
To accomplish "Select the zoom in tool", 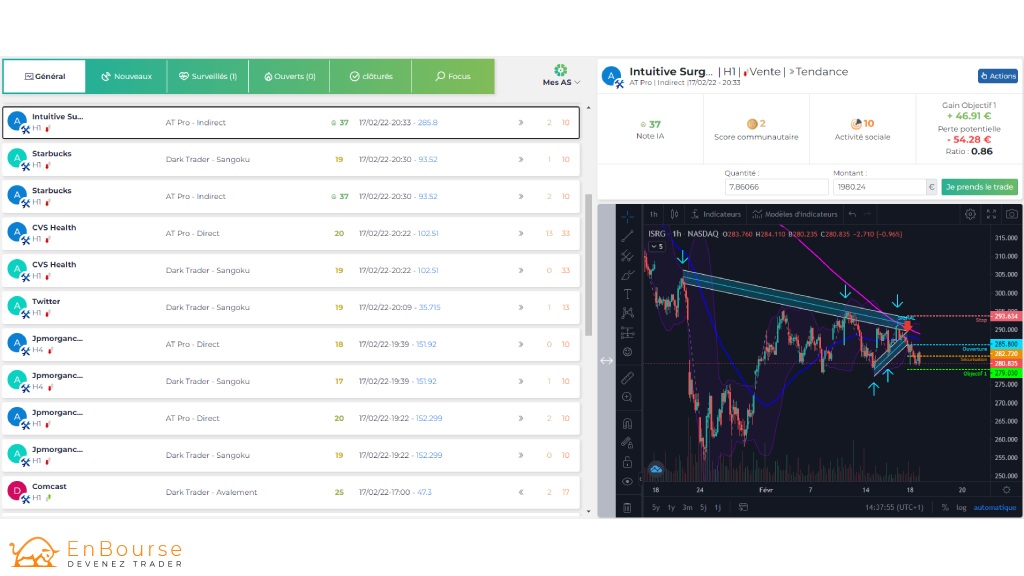I will click(x=627, y=397).
